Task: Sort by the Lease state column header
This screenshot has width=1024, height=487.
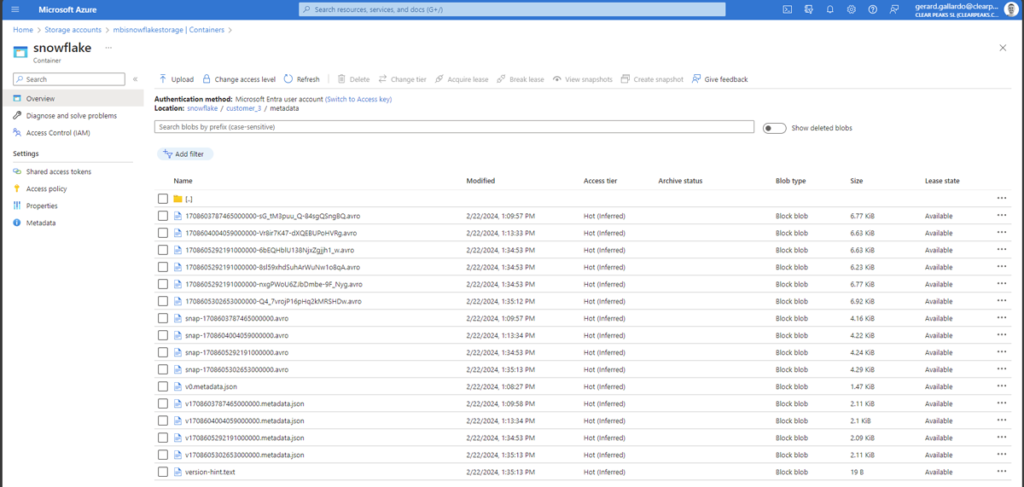Action: (x=942, y=181)
